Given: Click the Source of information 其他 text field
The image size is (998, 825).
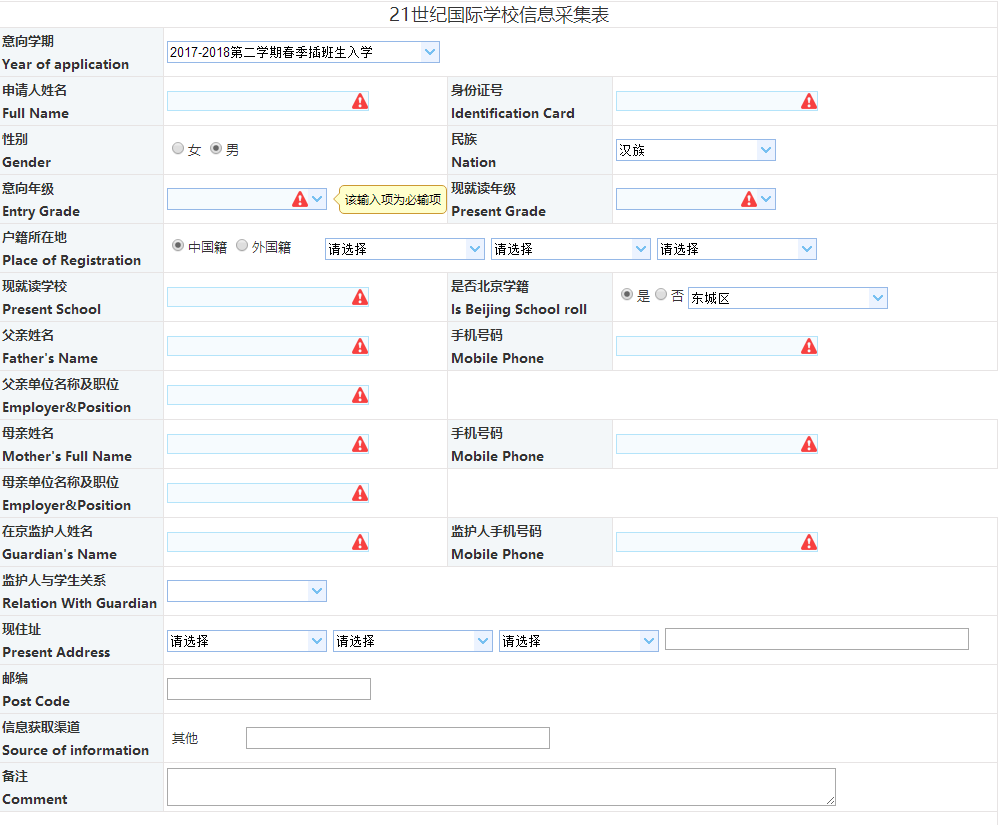Looking at the screenshot, I should tap(397, 738).
